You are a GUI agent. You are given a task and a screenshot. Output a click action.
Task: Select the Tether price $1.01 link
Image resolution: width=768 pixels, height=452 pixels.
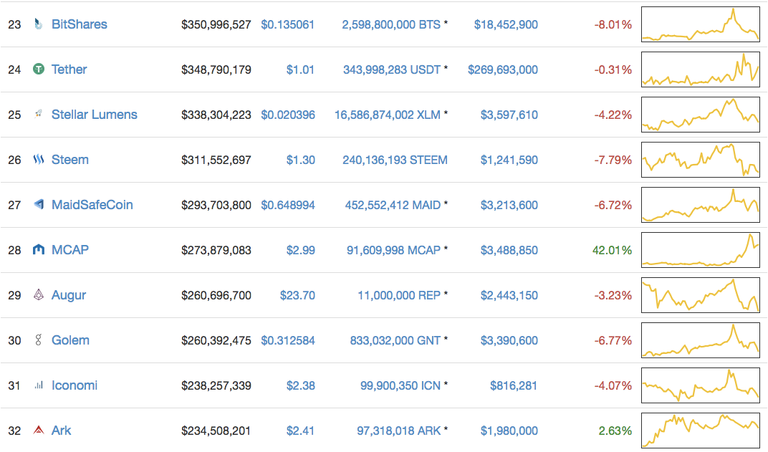tap(300, 69)
